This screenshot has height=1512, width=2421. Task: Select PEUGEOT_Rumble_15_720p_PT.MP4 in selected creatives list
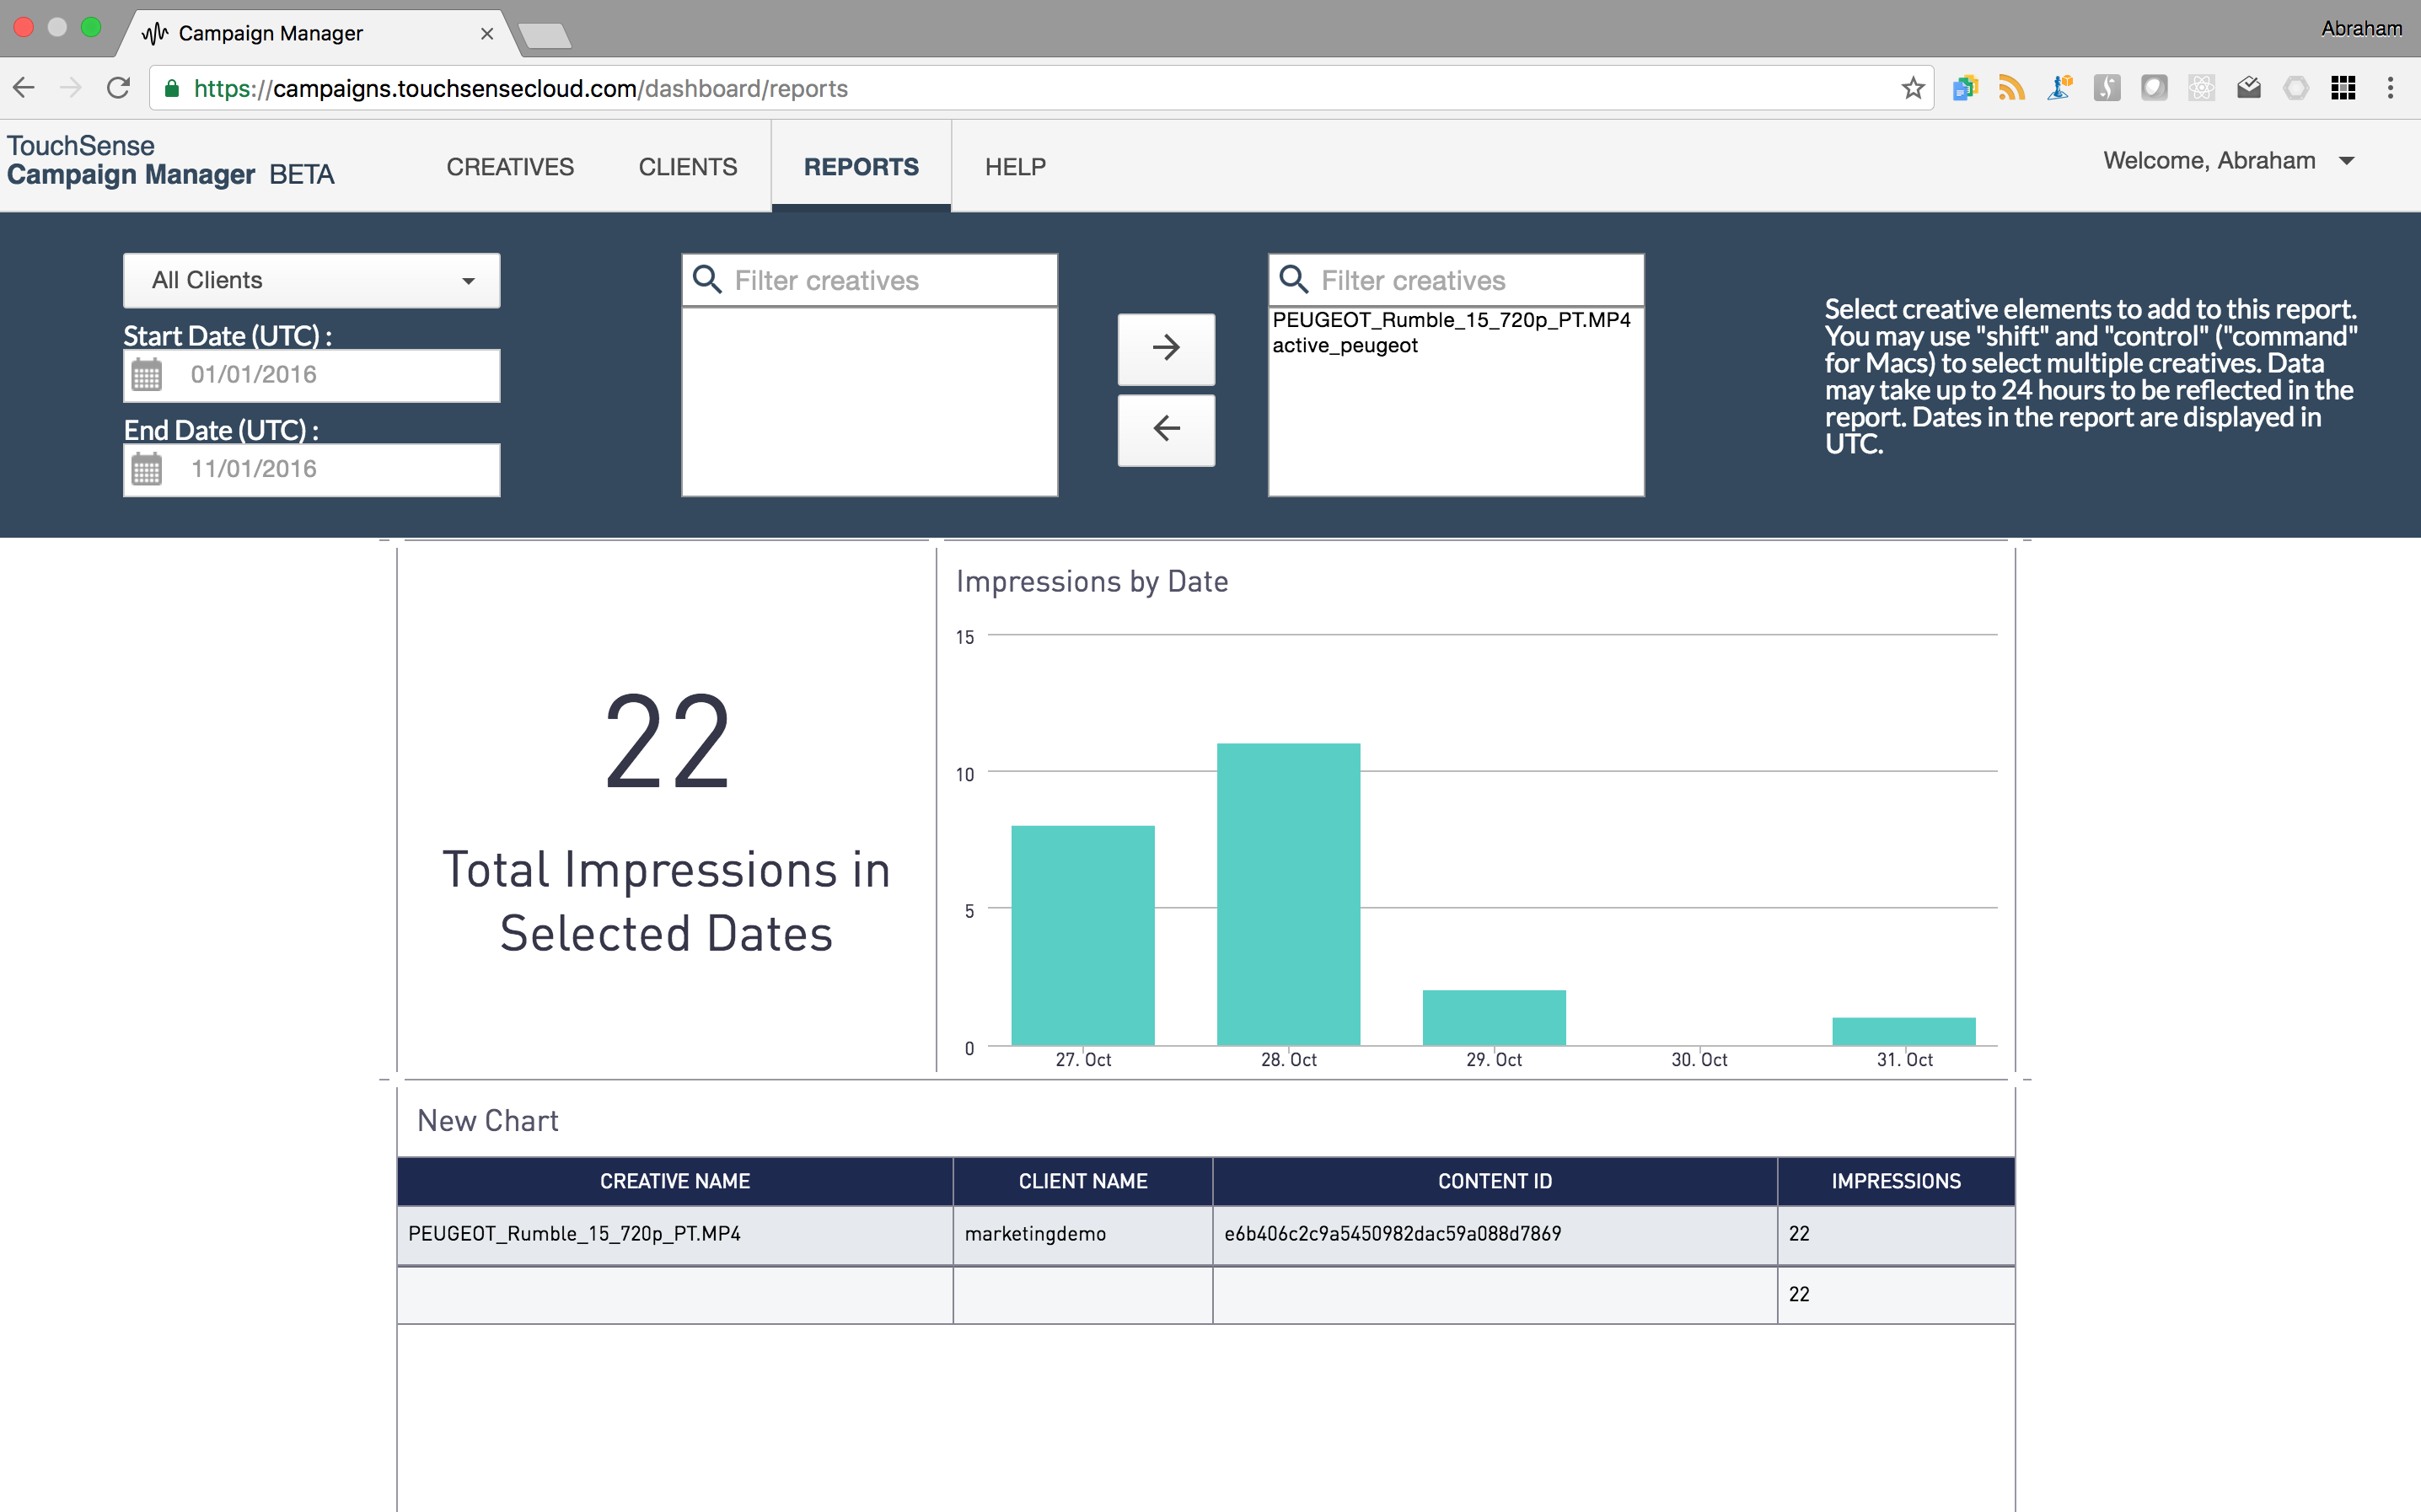pos(1450,320)
